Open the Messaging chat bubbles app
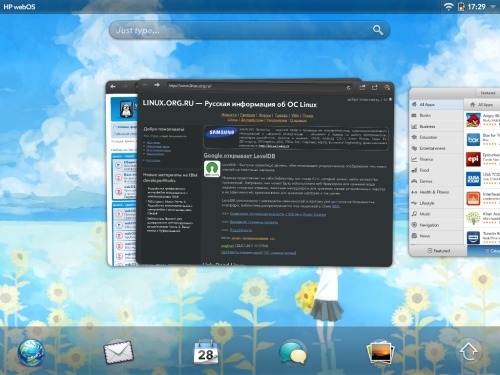The image size is (500, 375). coord(293,352)
